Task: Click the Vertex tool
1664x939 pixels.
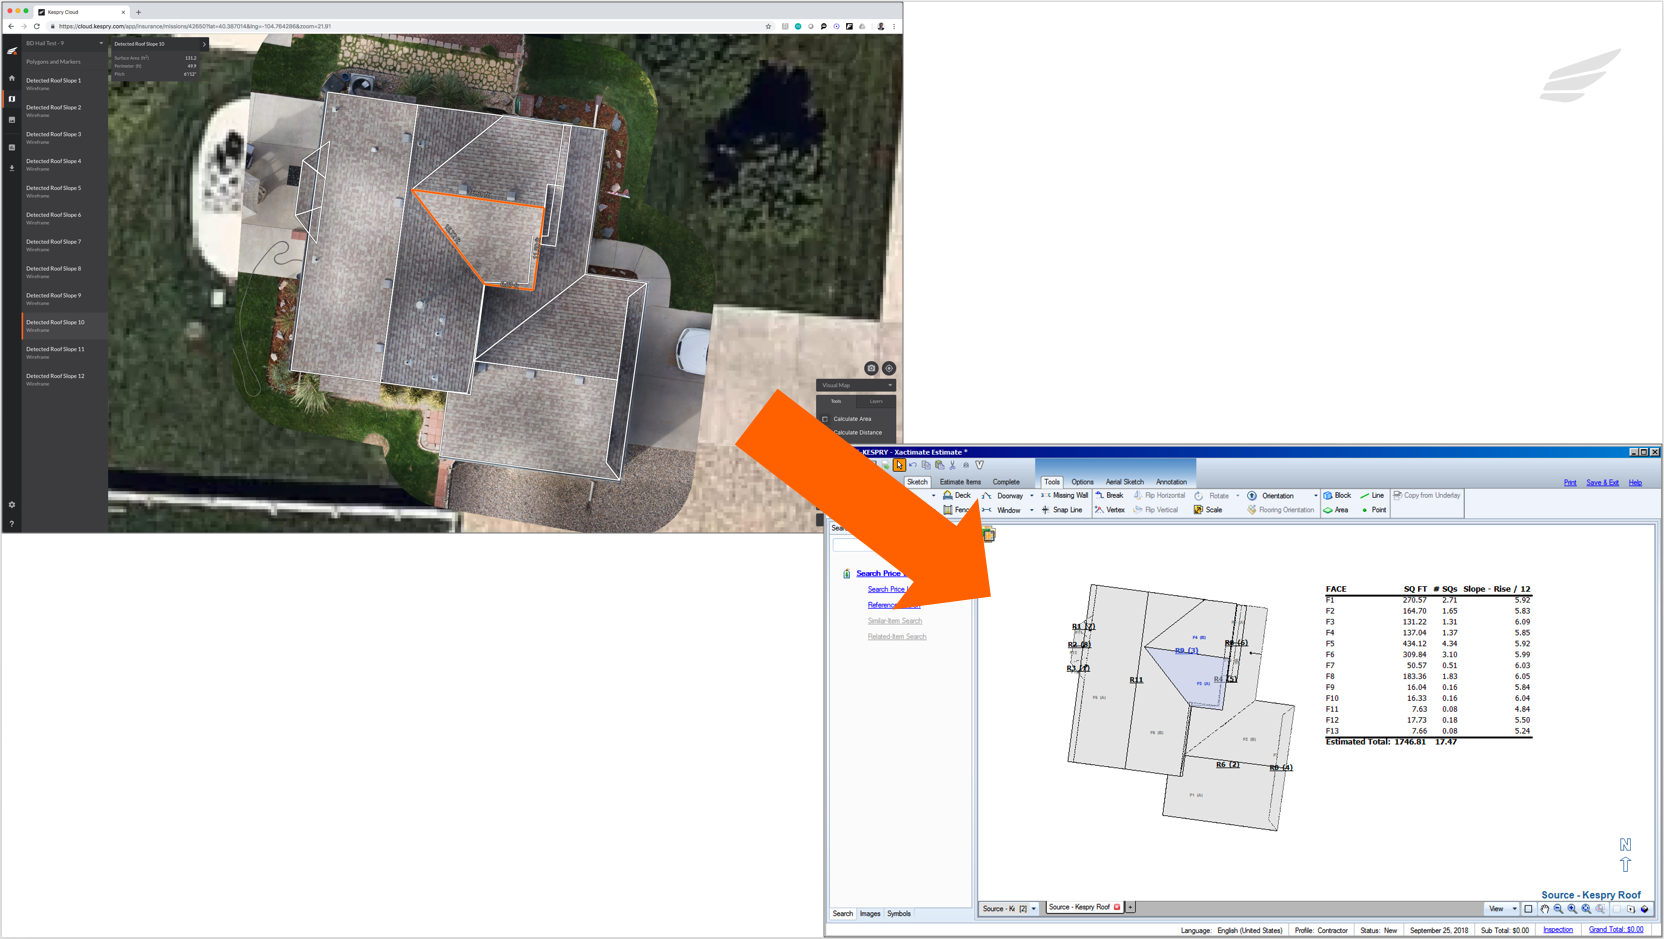Action: [x=1110, y=510]
